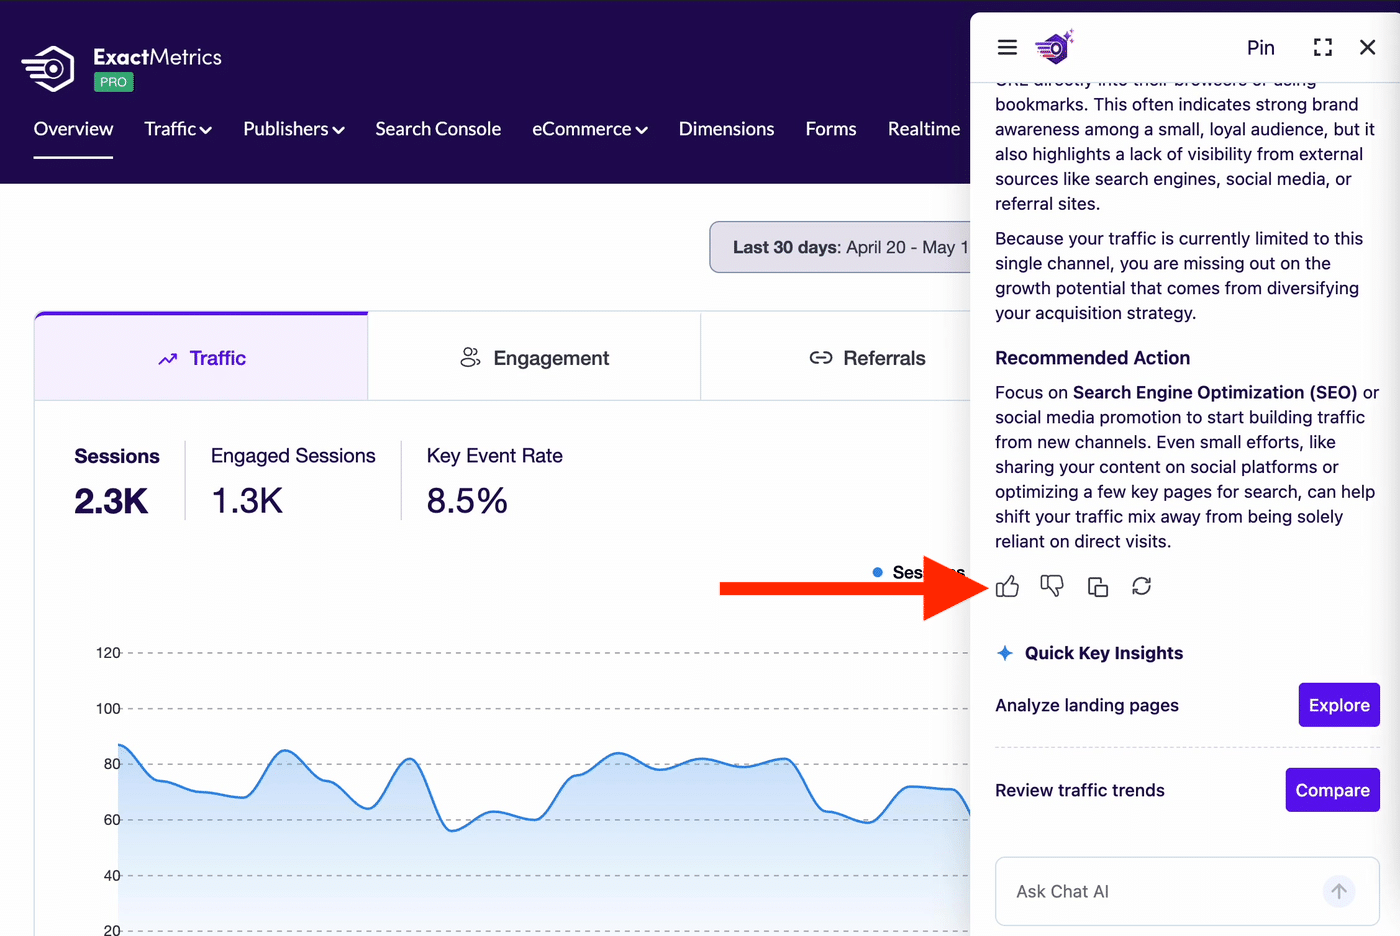Expand chat panel to fullscreen
The height and width of the screenshot is (936, 1400).
coord(1323,47)
